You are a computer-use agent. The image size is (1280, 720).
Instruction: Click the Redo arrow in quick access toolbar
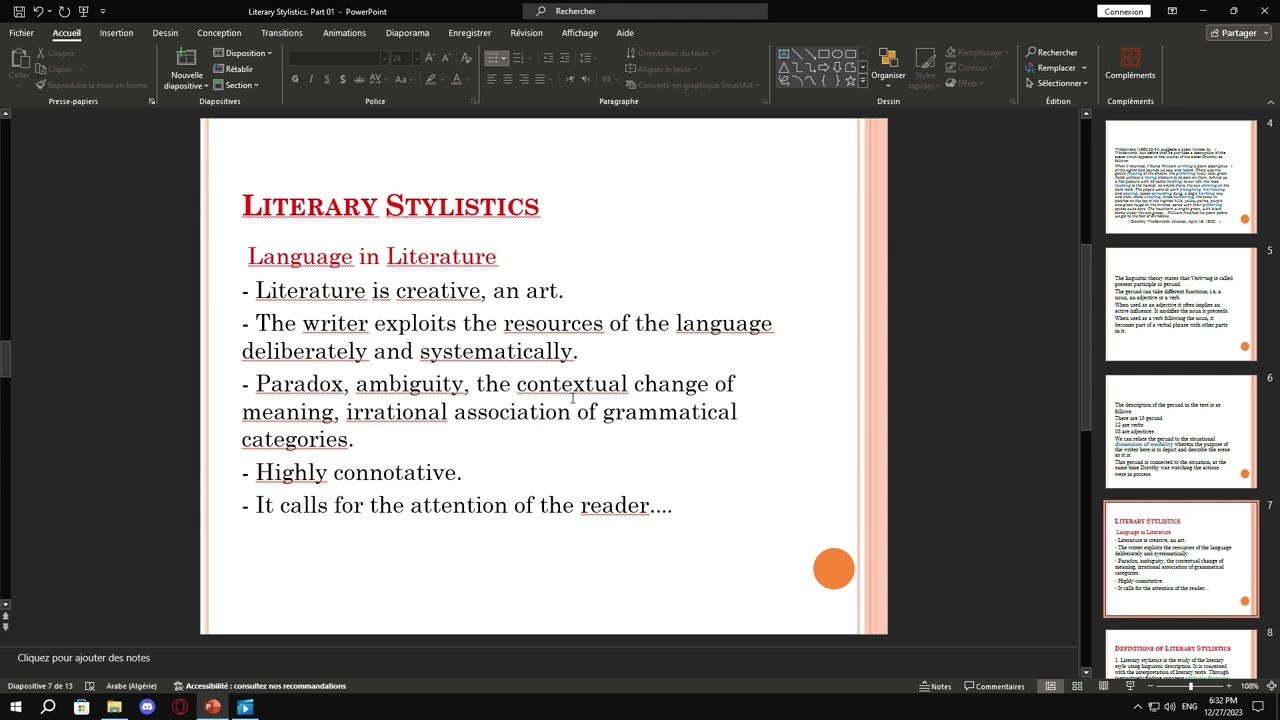click(x=64, y=11)
